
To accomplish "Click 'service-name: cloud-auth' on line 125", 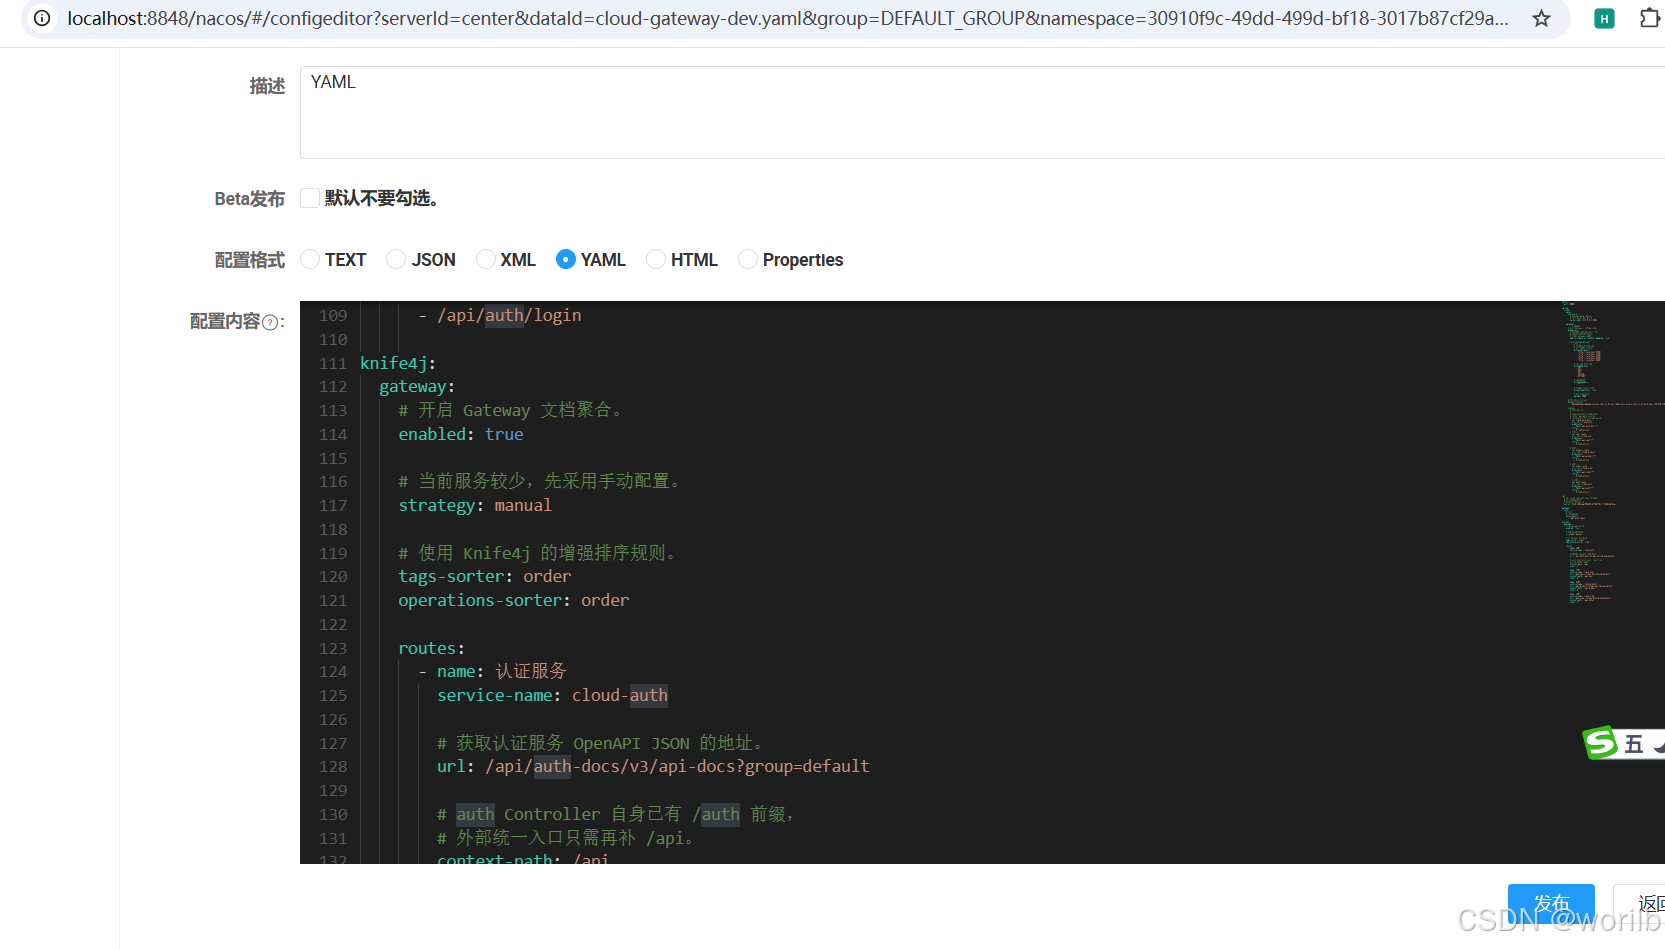I will (x=552, y=695).
